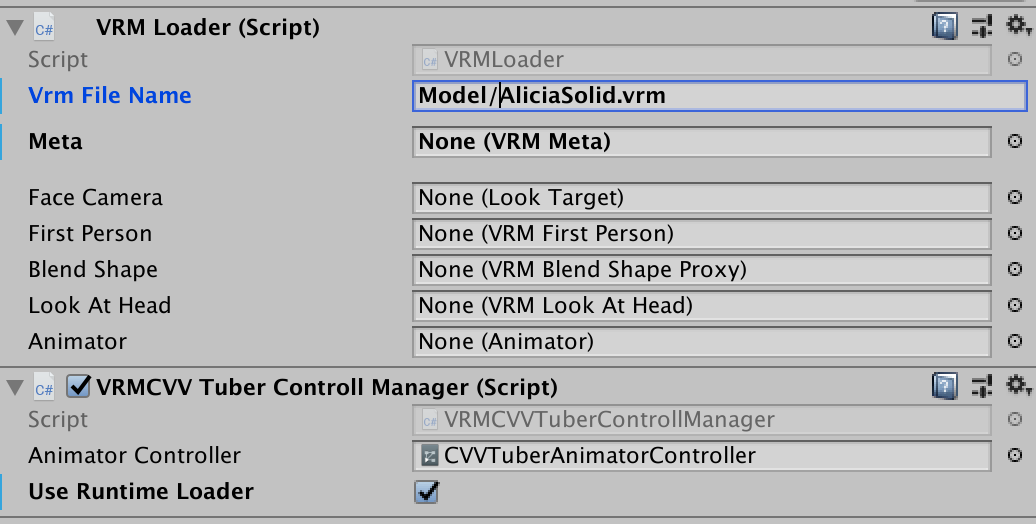This screenshot has height=524, width=1036.
Task: Click object picker for First Person field
Action: (x=1014, y=234)
